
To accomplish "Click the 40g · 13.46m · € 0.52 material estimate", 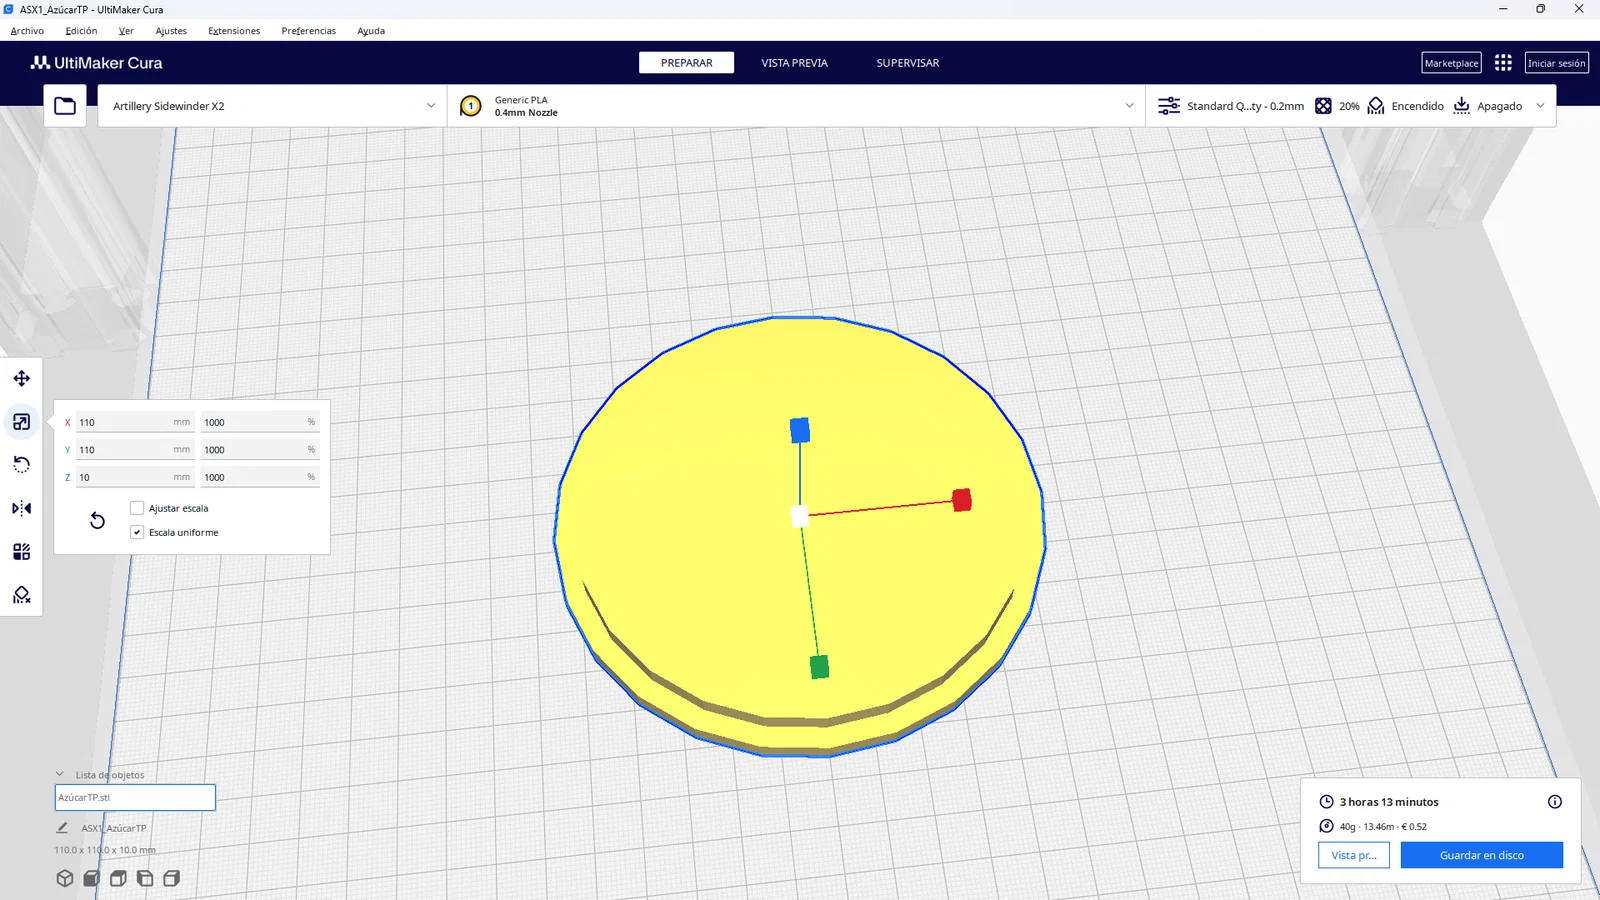I will (x=1383, y=827).
